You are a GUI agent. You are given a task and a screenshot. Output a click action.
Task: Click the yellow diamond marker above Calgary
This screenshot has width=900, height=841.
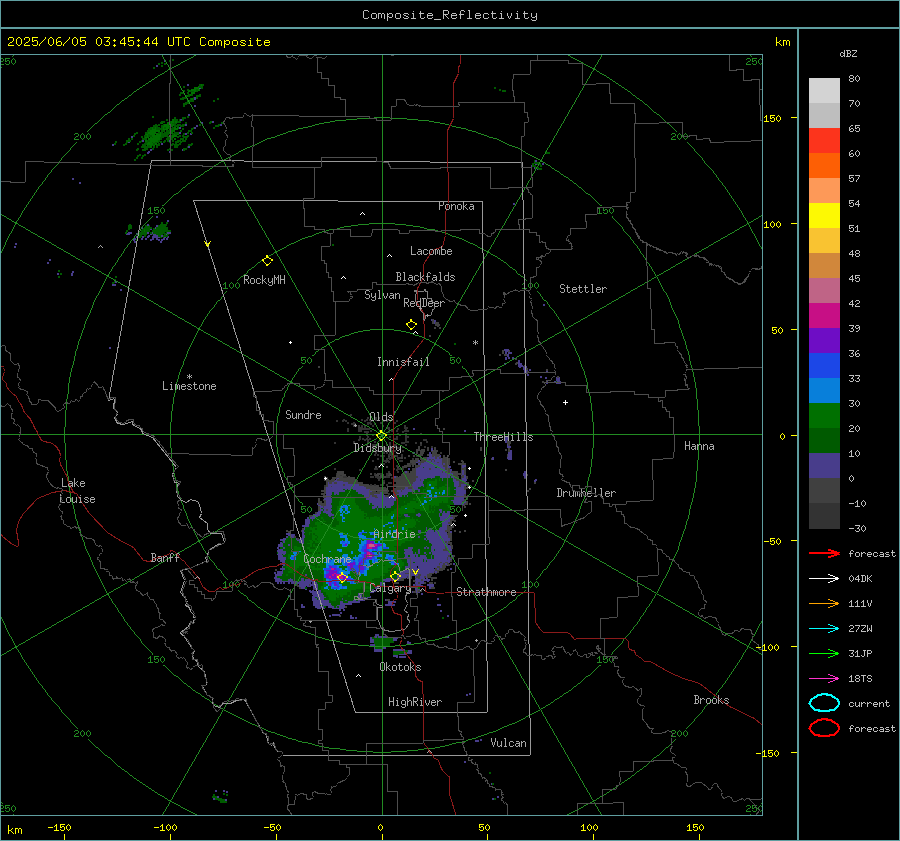[x=395, y=576]
